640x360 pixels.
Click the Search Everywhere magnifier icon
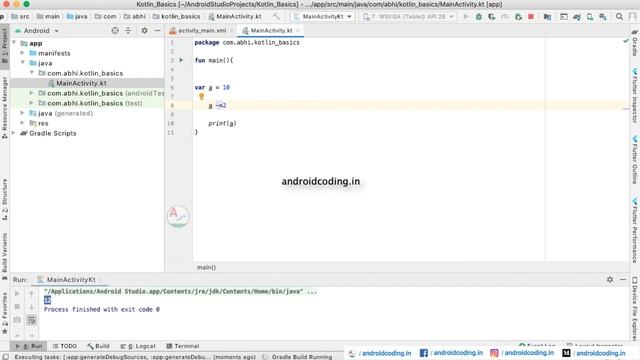619,17
